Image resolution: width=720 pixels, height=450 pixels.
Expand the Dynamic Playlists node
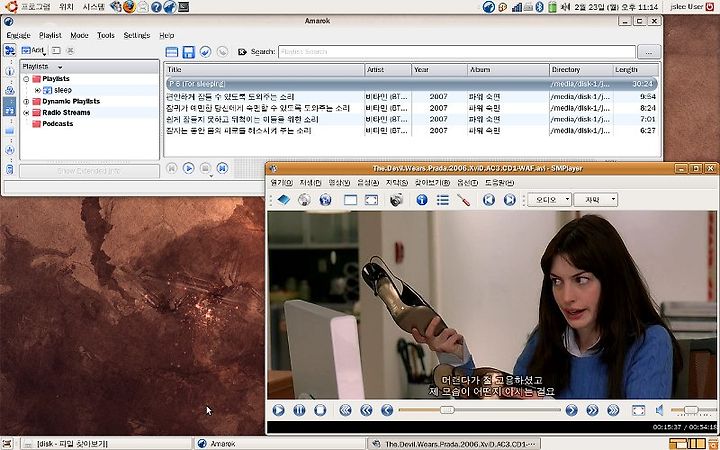26,101
